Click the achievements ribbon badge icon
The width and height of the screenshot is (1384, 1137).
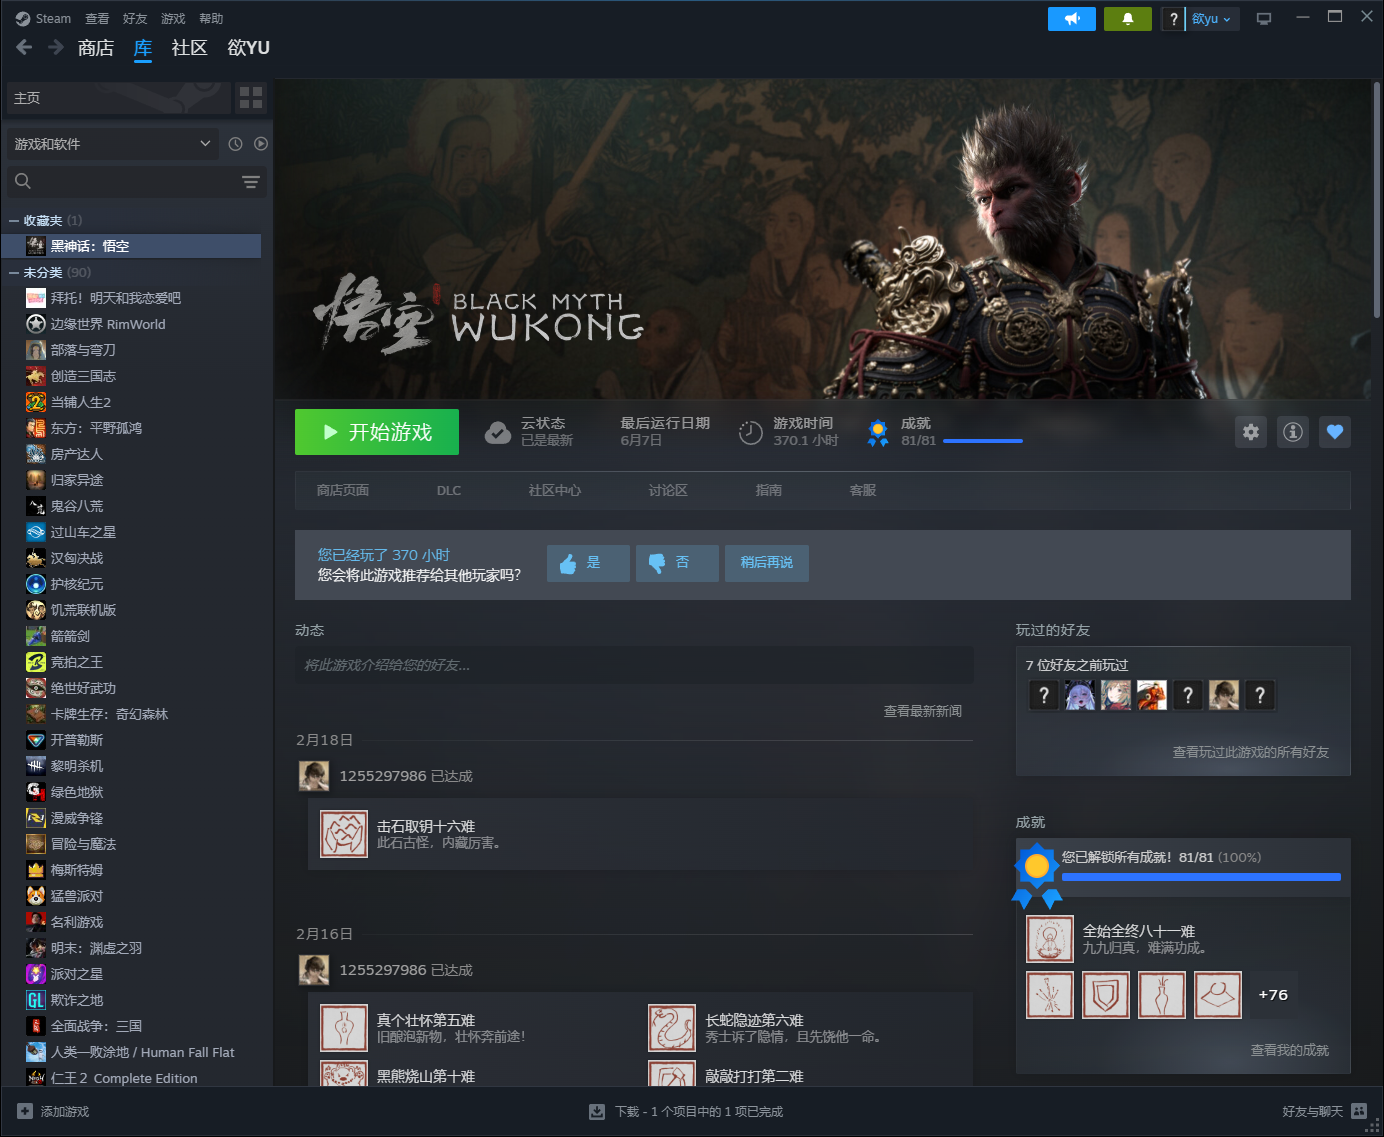pyautogui.click(x=878, y=433)
